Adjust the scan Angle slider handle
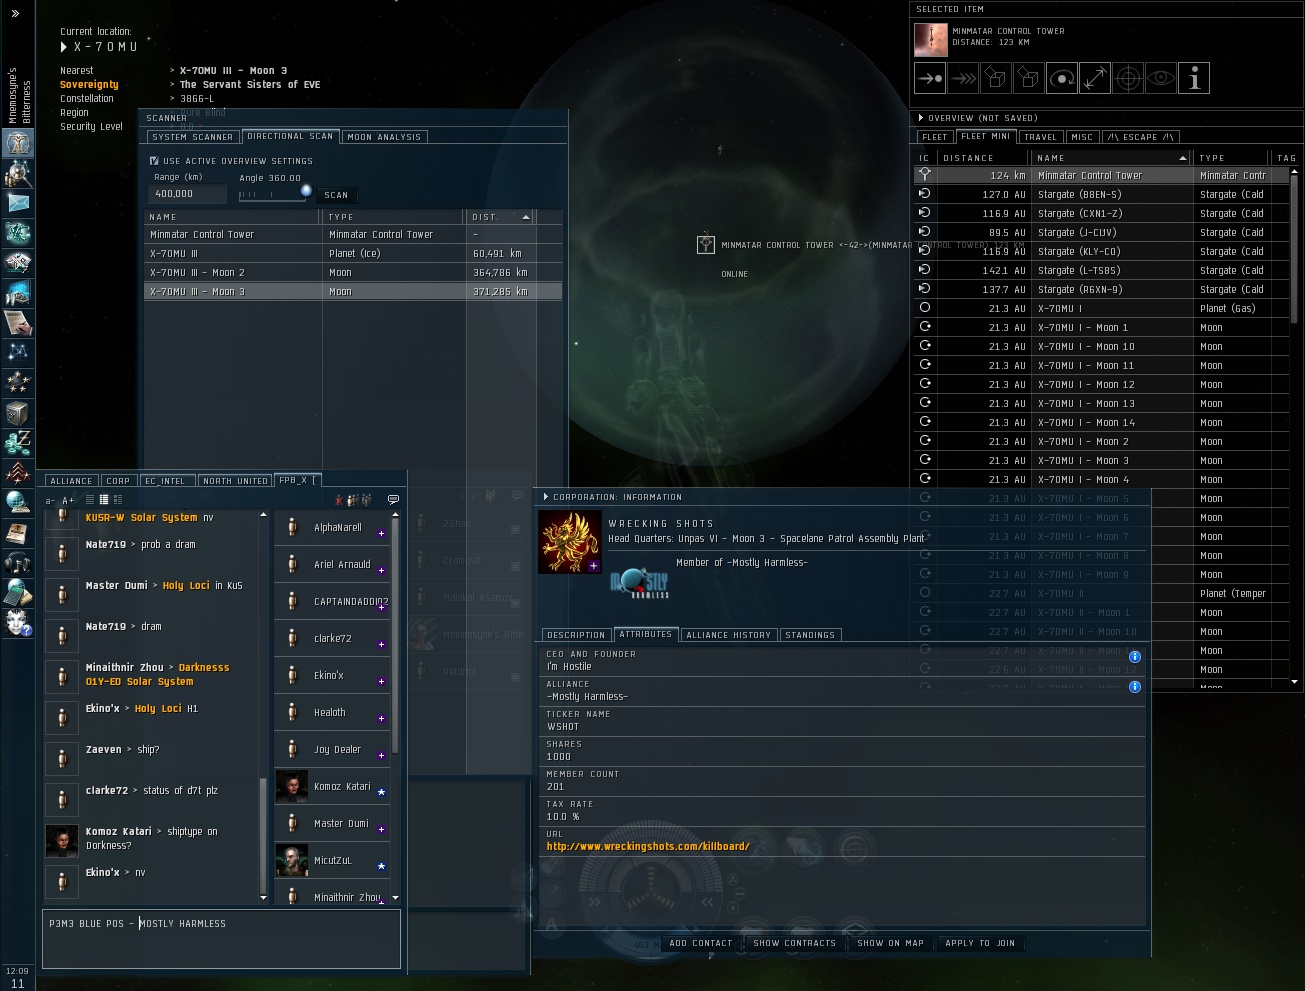Viewport: 1305px width, 991px height. (x=306, y=190)
